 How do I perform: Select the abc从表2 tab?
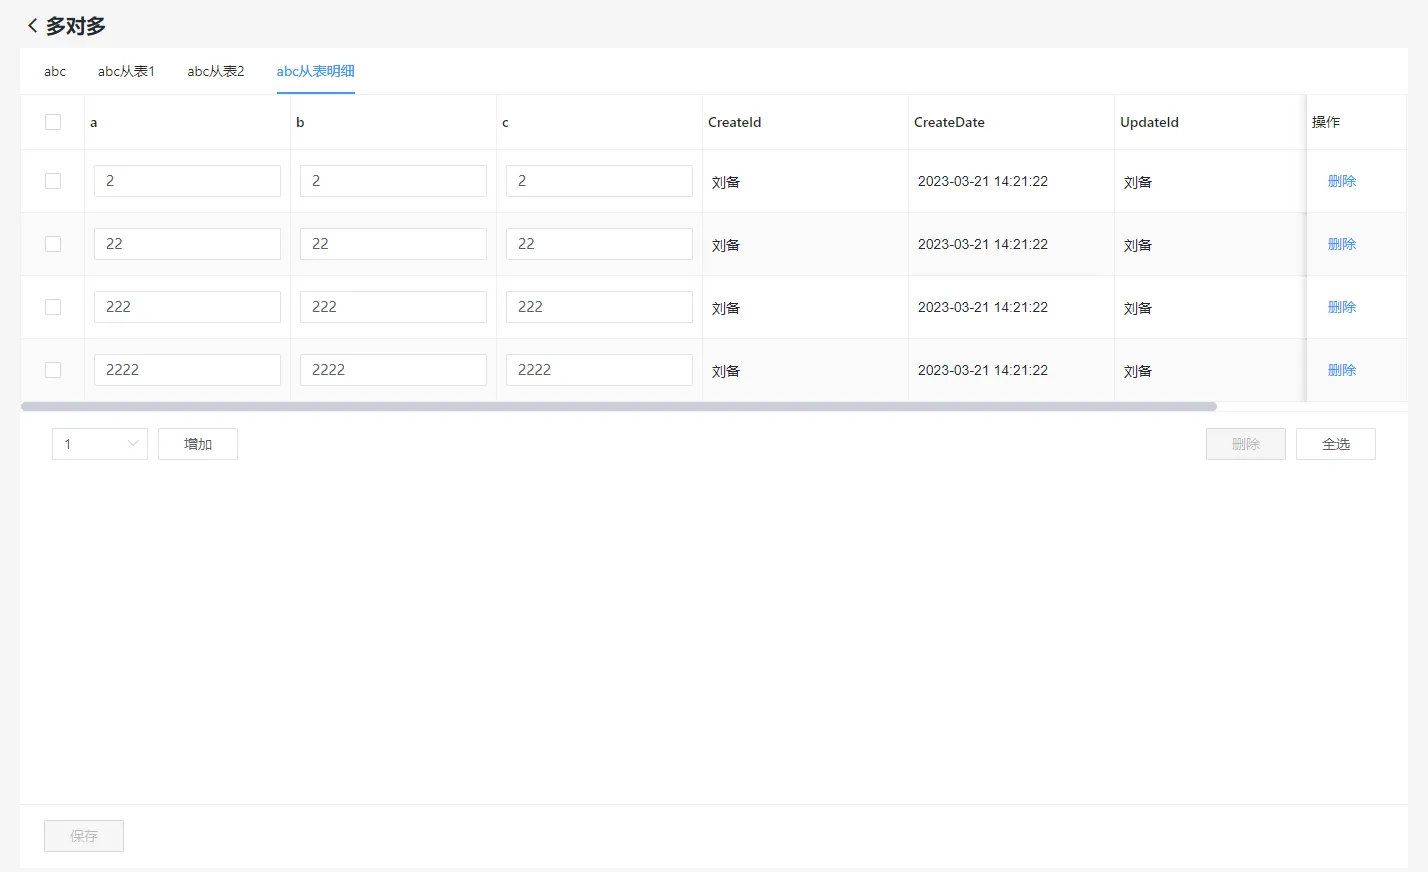215,71
